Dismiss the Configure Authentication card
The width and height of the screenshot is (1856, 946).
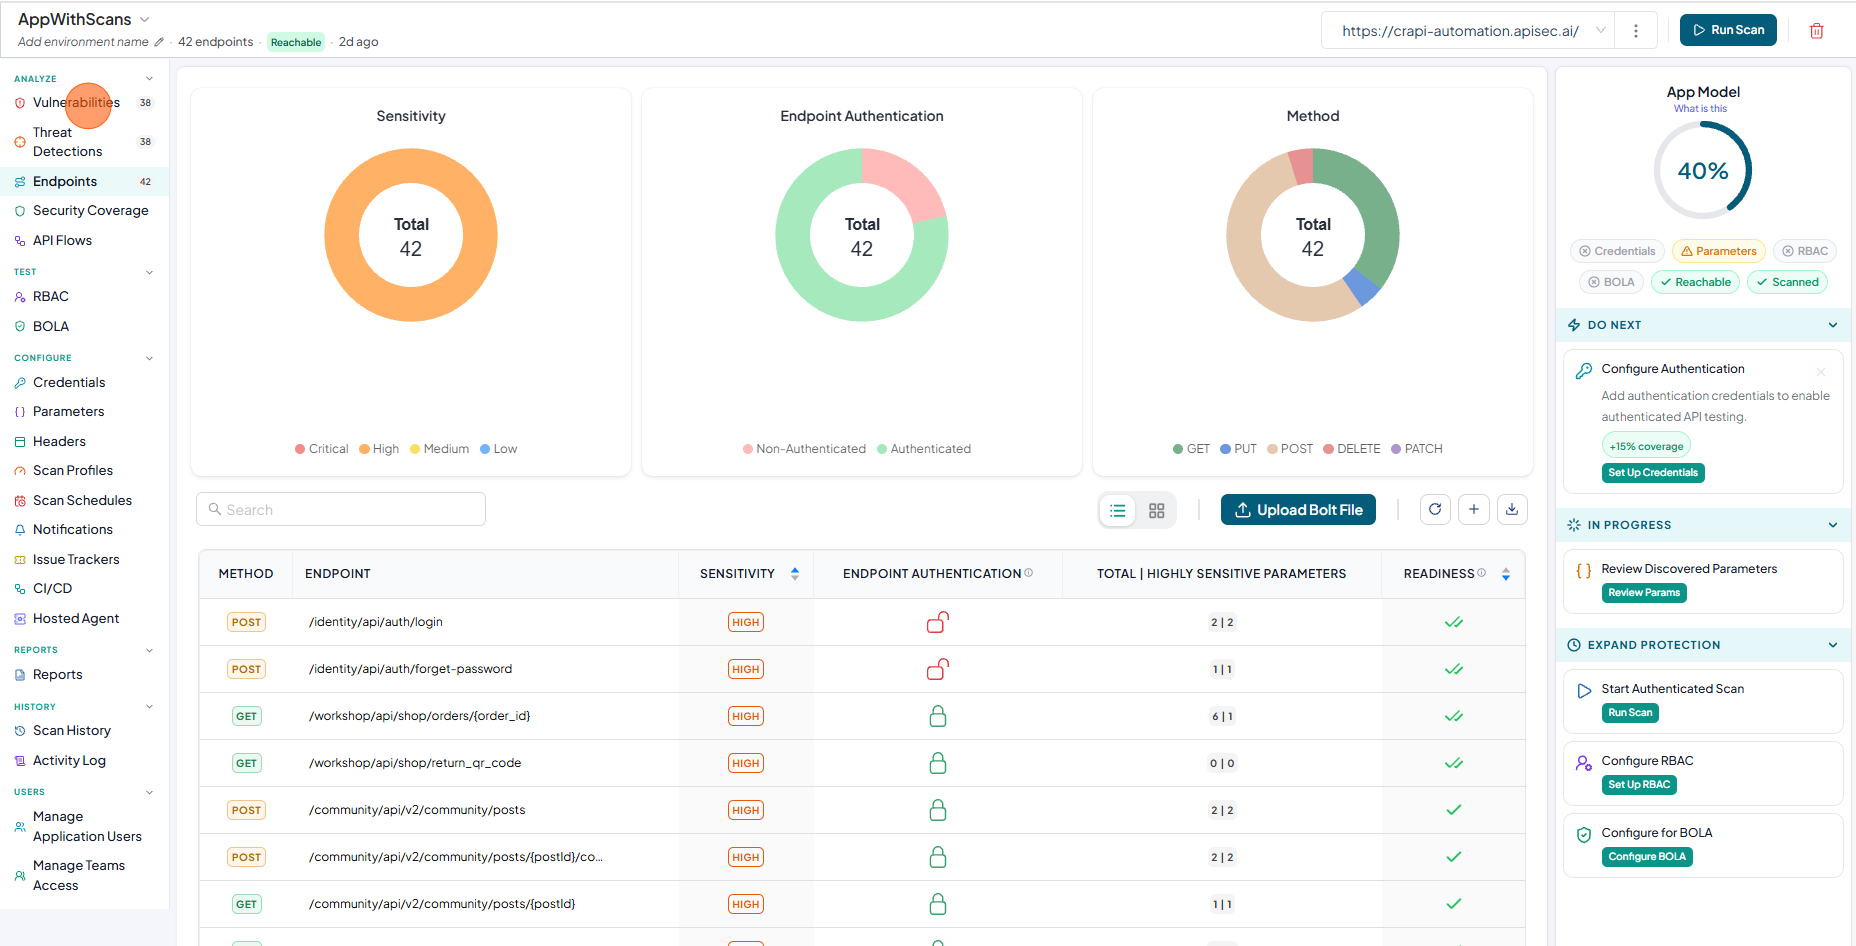pyautogui.click(x=1821, y=372)
